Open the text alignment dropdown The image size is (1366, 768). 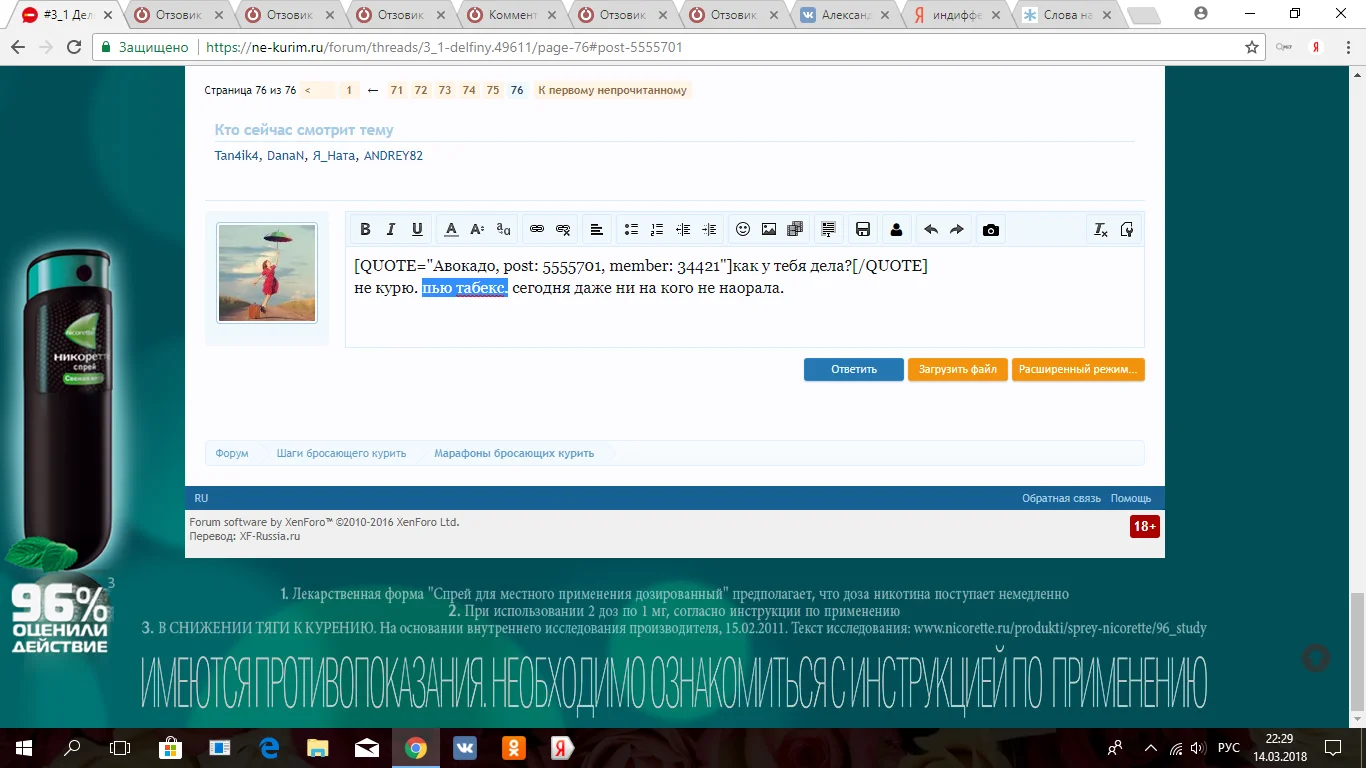[x=597, y=229]
